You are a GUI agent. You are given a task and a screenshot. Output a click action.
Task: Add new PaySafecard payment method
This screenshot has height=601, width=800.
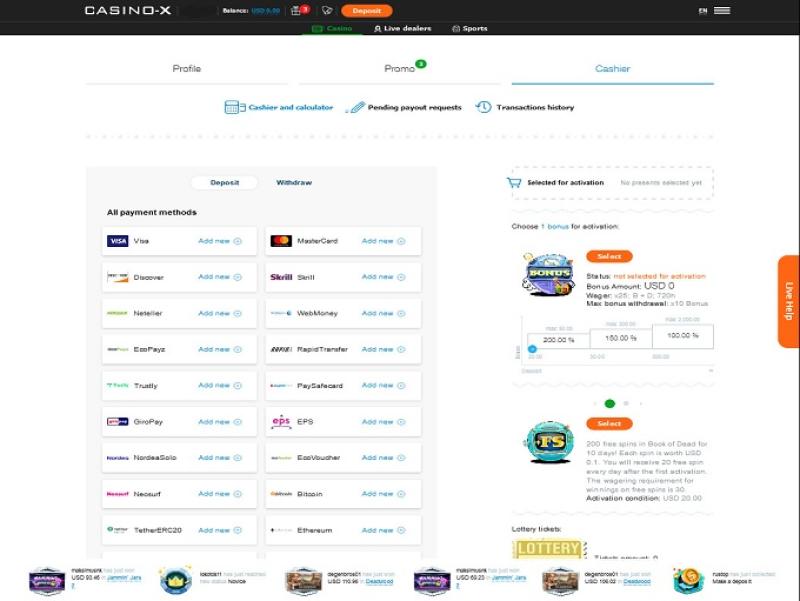click(383, 386)
